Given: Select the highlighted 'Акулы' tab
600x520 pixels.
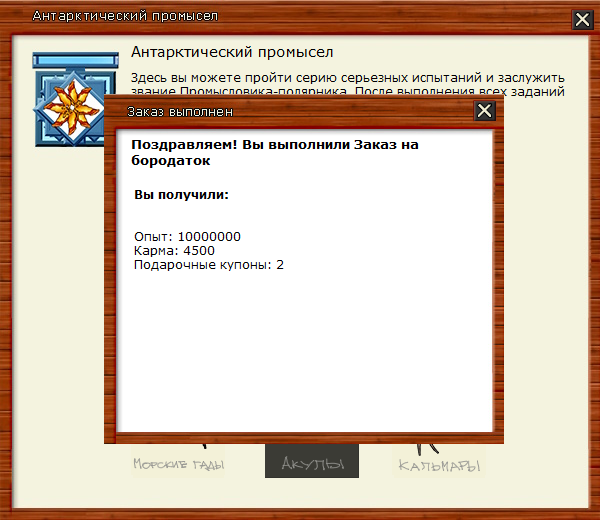Looking at the screenshot, I should click(x=311, y=464).
